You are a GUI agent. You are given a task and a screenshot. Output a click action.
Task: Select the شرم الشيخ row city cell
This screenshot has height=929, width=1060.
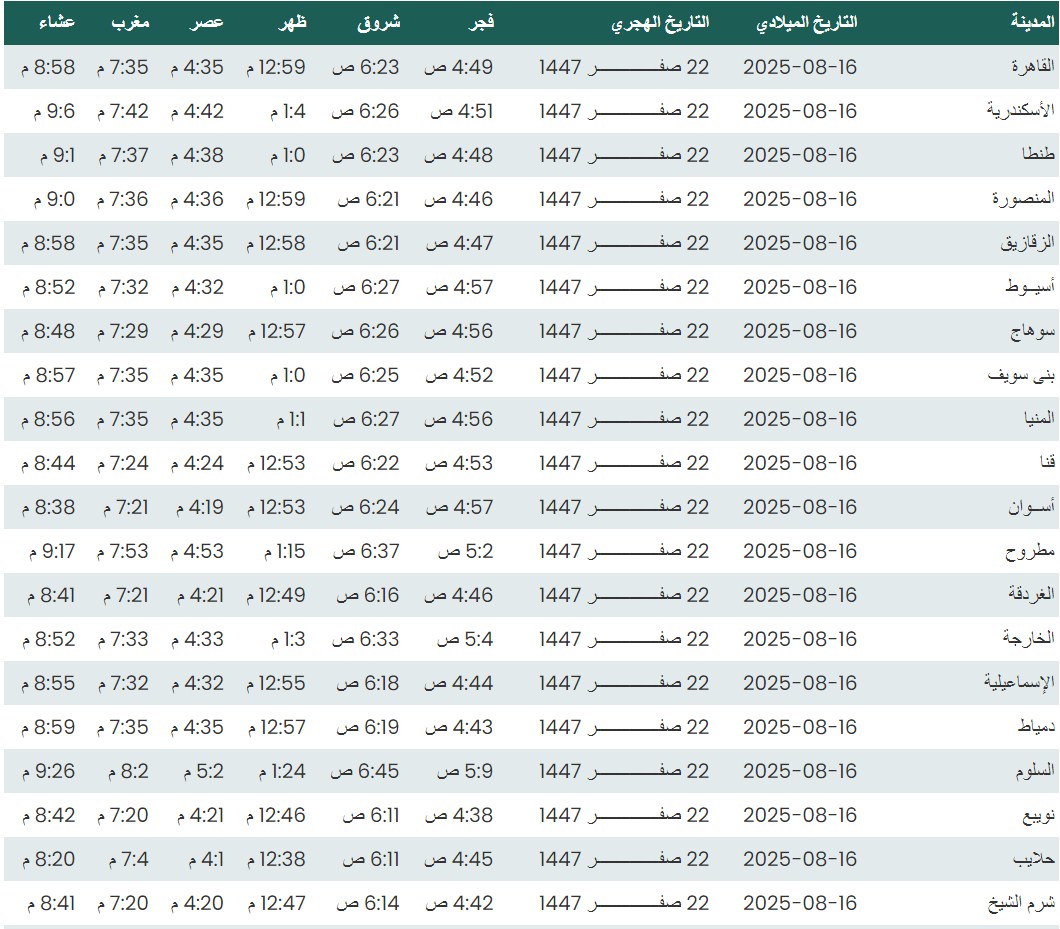[x=1025, y=903]
